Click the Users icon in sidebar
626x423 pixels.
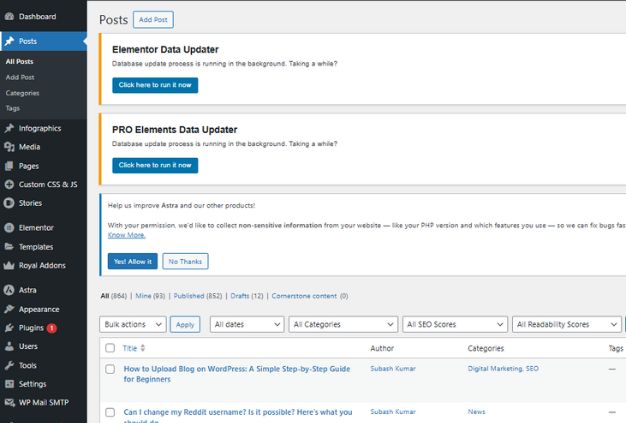9,346
